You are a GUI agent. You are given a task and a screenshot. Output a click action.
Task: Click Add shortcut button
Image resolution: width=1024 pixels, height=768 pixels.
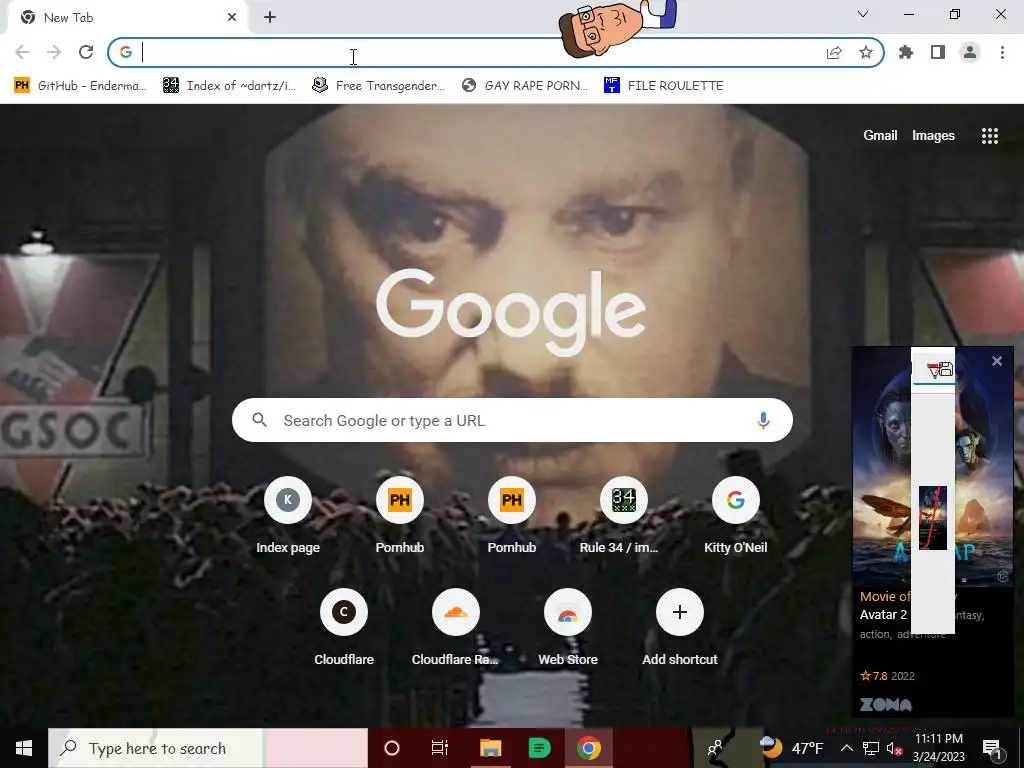[x=680, y=628]
